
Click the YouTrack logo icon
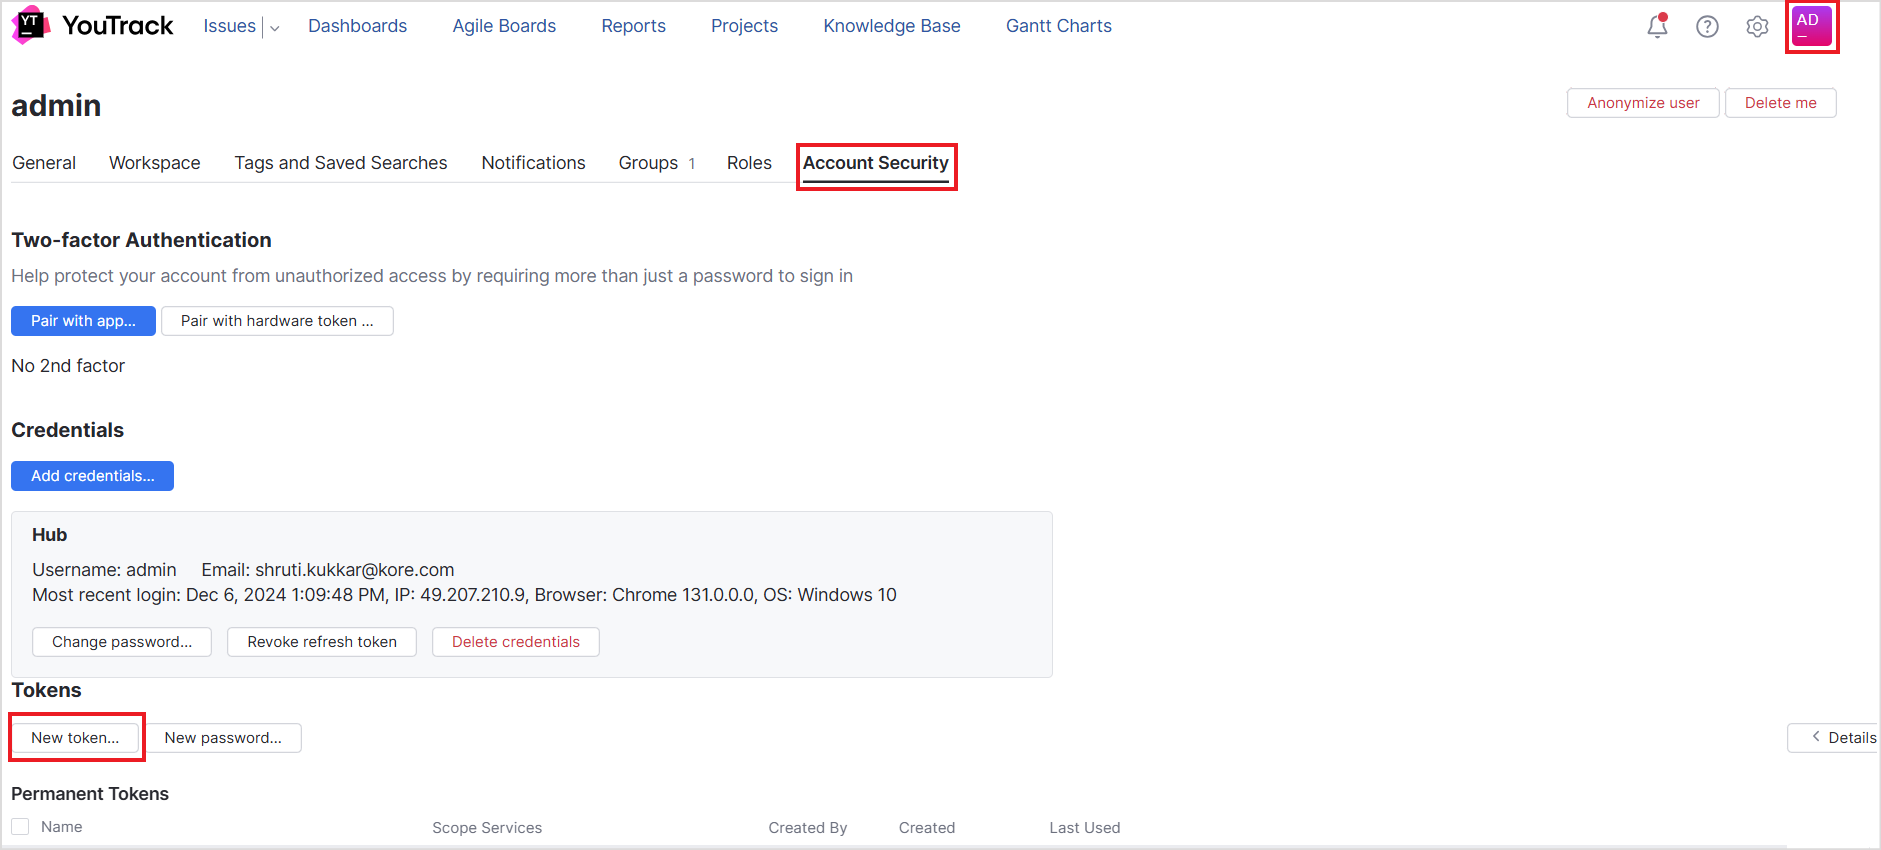pos(30,25)
